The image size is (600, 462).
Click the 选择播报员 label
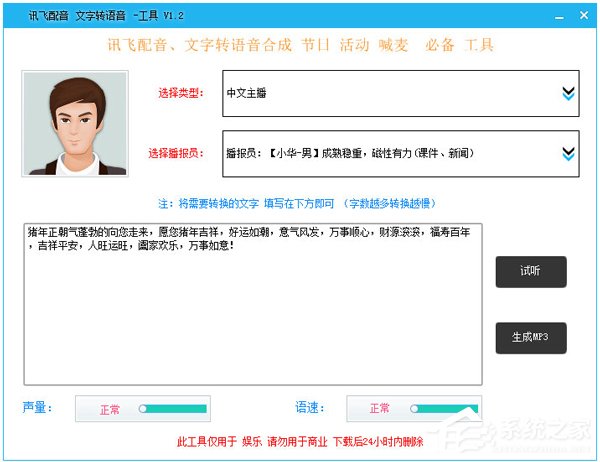coord(176,153)
